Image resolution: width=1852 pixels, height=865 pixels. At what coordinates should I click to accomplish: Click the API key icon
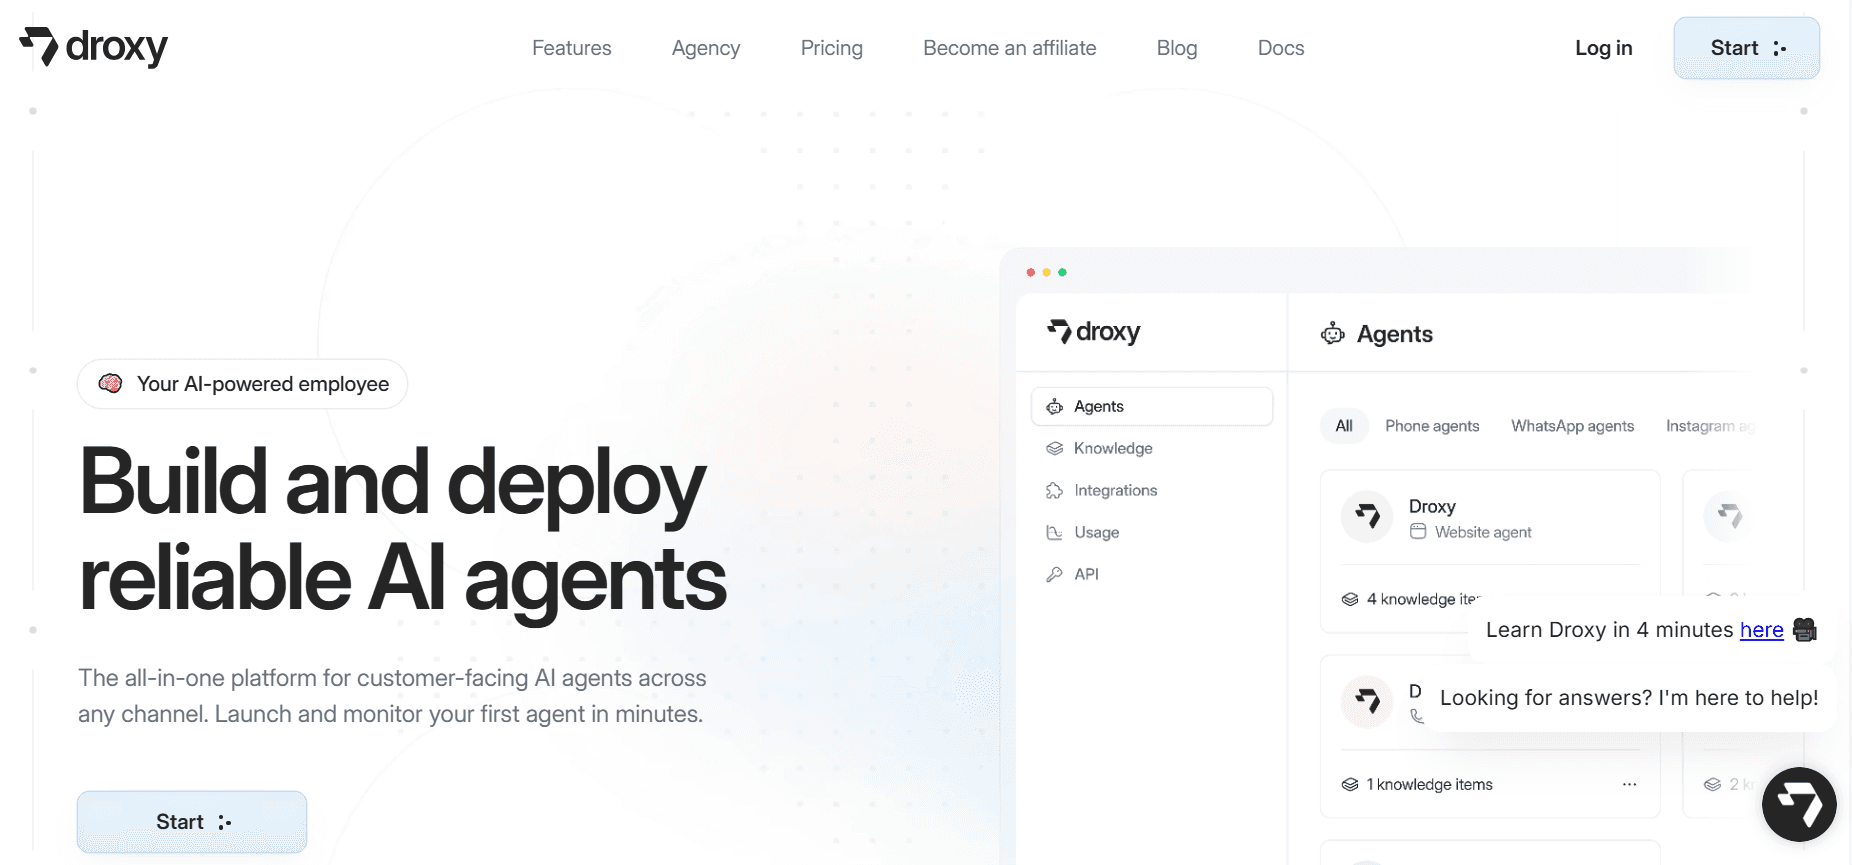point(1054,574)
